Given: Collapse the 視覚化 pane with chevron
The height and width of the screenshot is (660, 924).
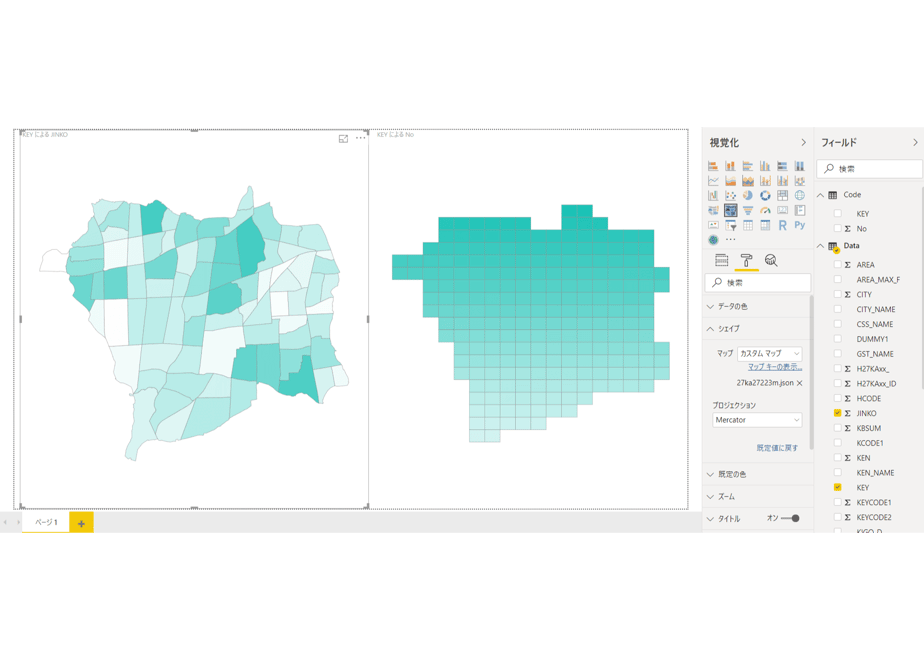Looking at the screenshot, I should (x=803, y=143).
